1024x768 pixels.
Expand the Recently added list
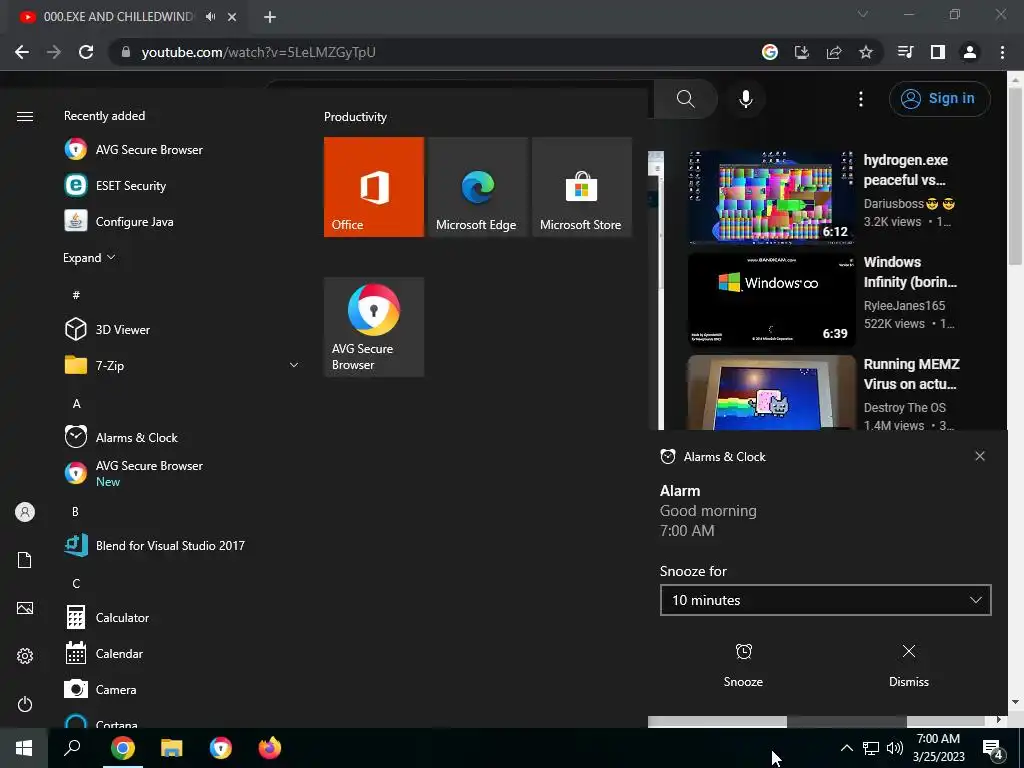click(89, 257)
